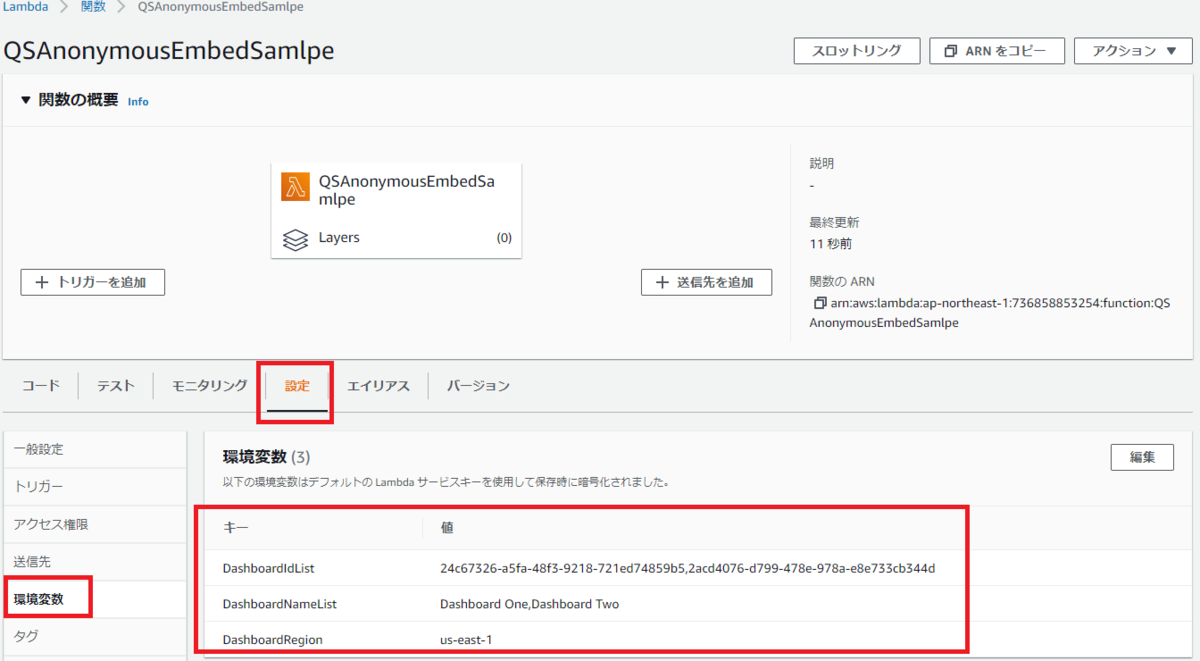Copy function ARN via icon beside ARN text

[820, 303]
